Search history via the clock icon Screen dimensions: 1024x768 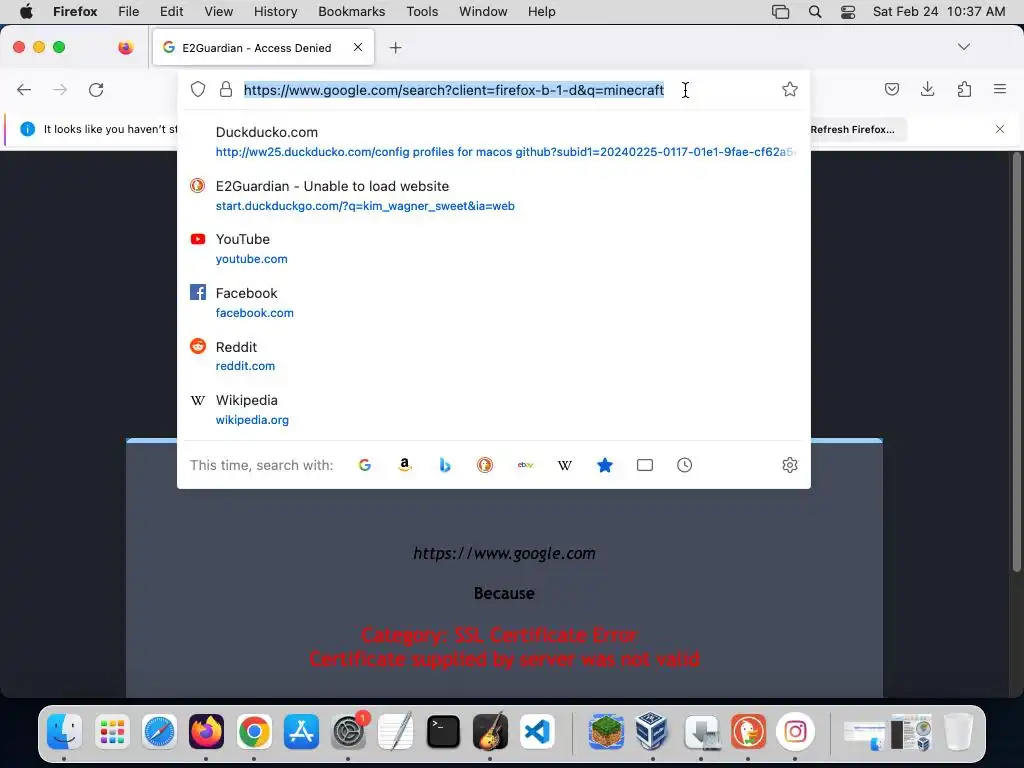click(x=684, y=465)
